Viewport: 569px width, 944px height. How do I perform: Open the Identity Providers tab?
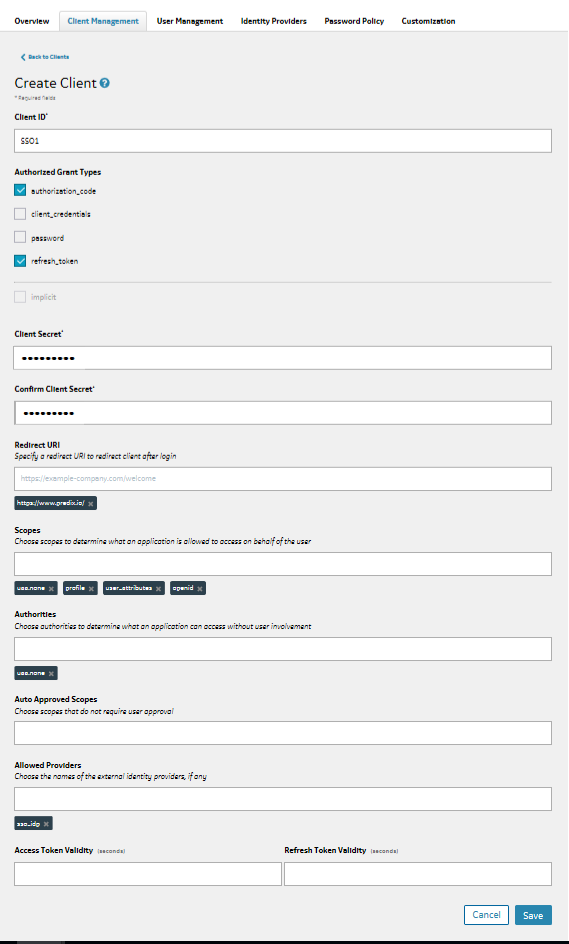273,21
